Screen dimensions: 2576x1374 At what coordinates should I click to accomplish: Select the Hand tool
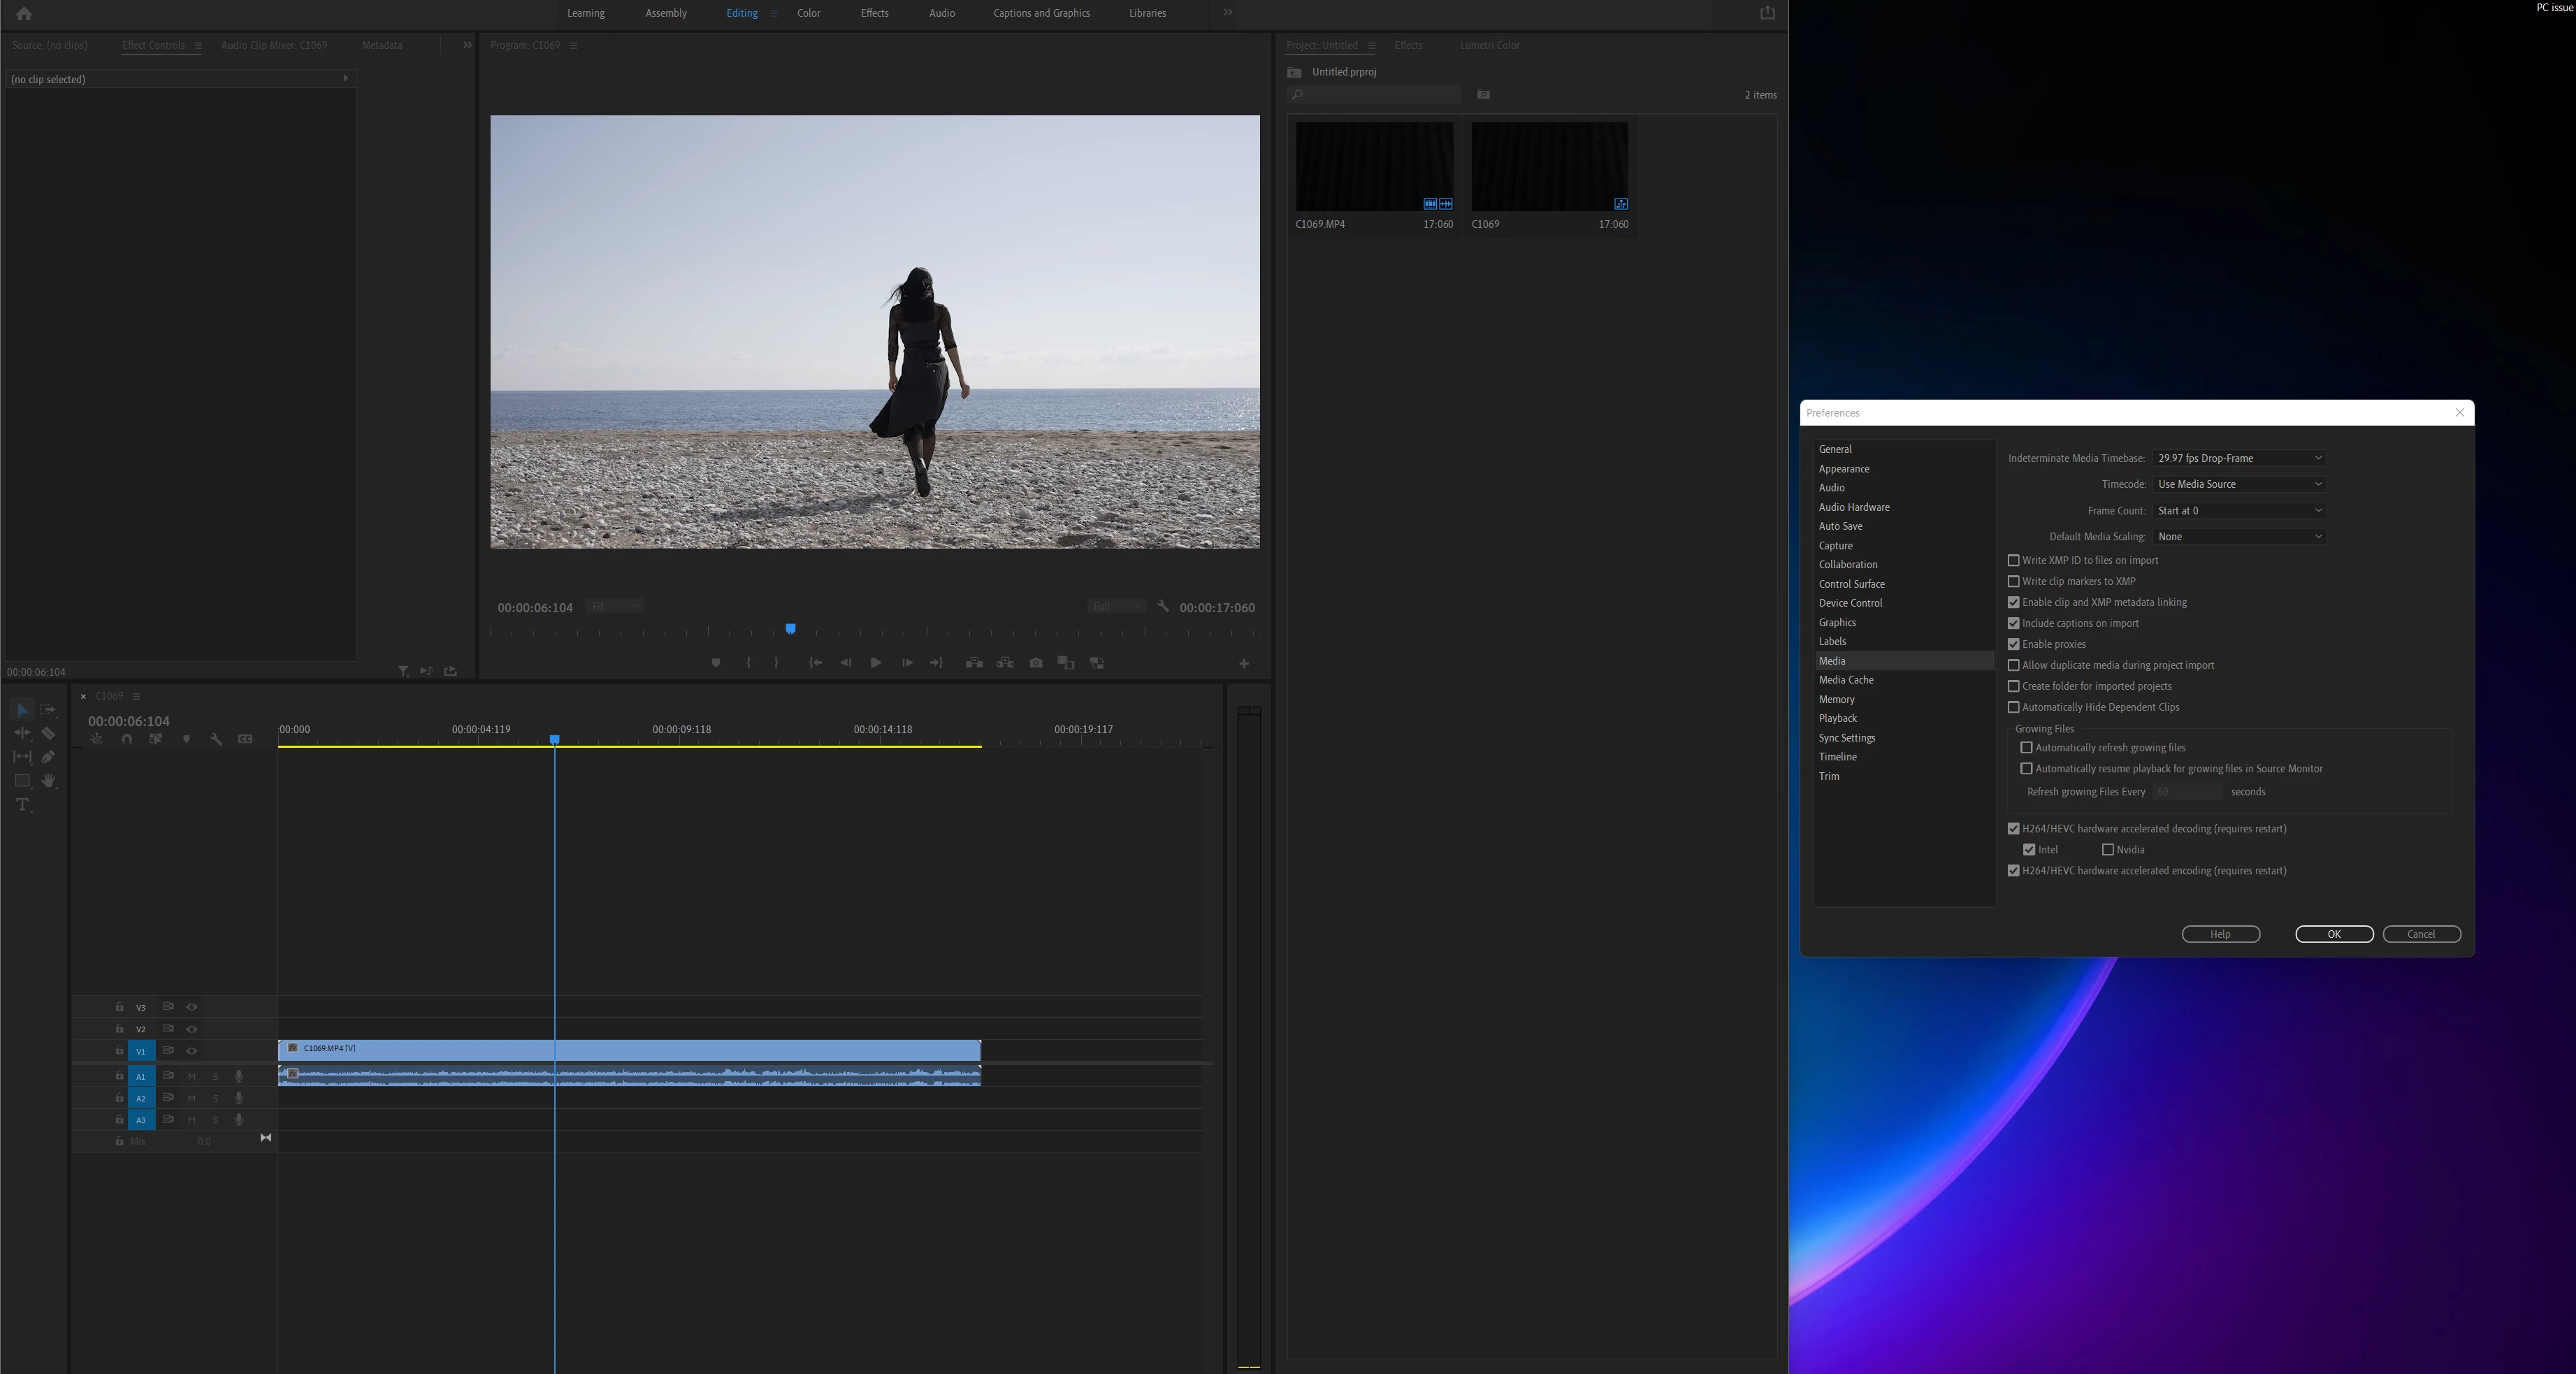(47, 780)
